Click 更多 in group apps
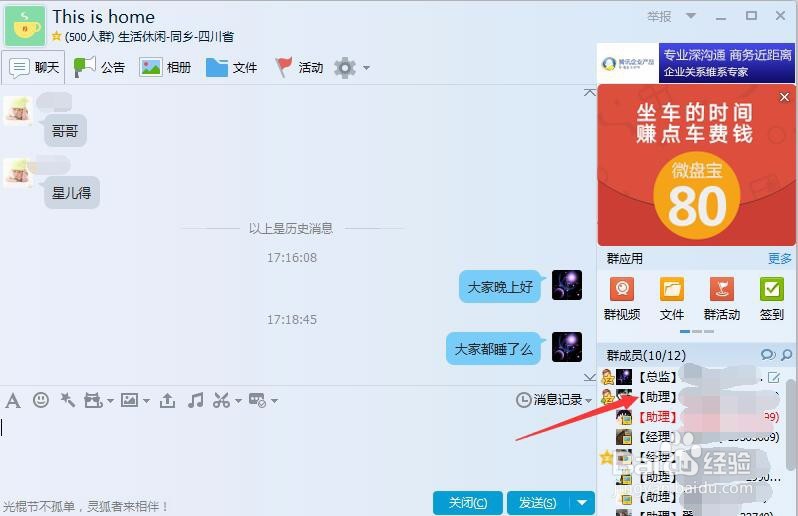 (x=780, y=259)
